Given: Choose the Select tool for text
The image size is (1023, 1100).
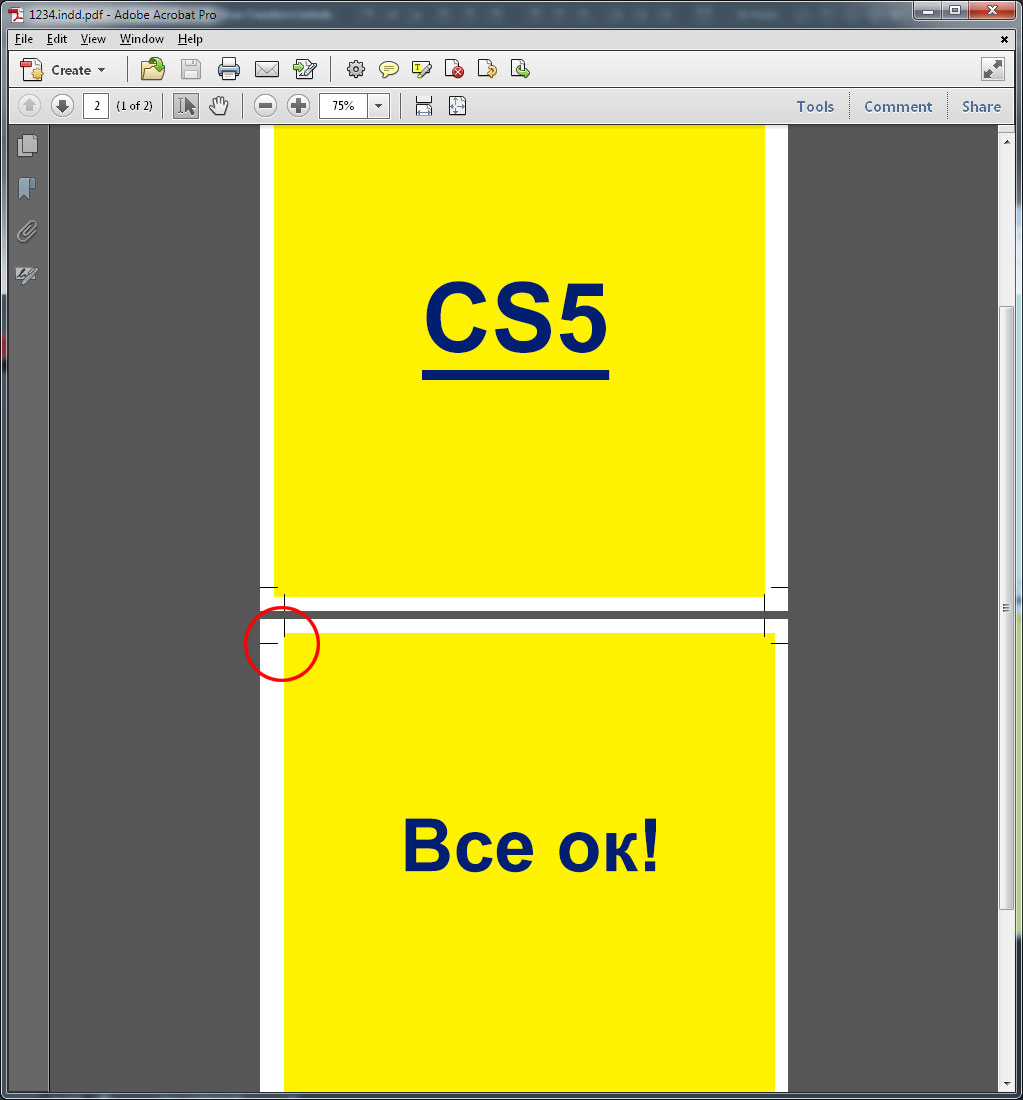Looking at the screenshot, I should (186, 106).
